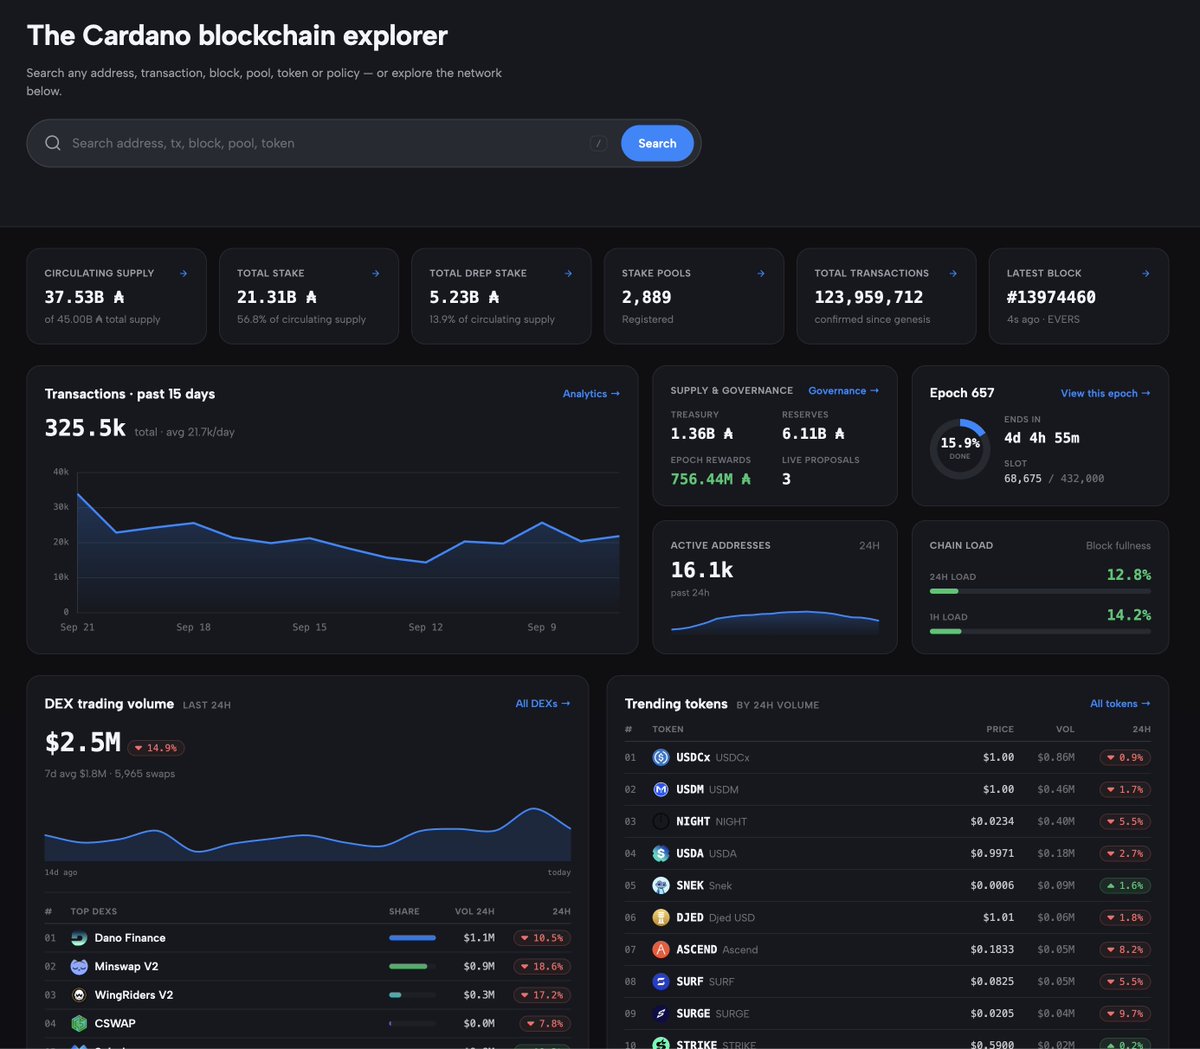Viewport: 1200px width, 1049px height.
Task: Click Live Proposals count 3
Action: [786, 479]
